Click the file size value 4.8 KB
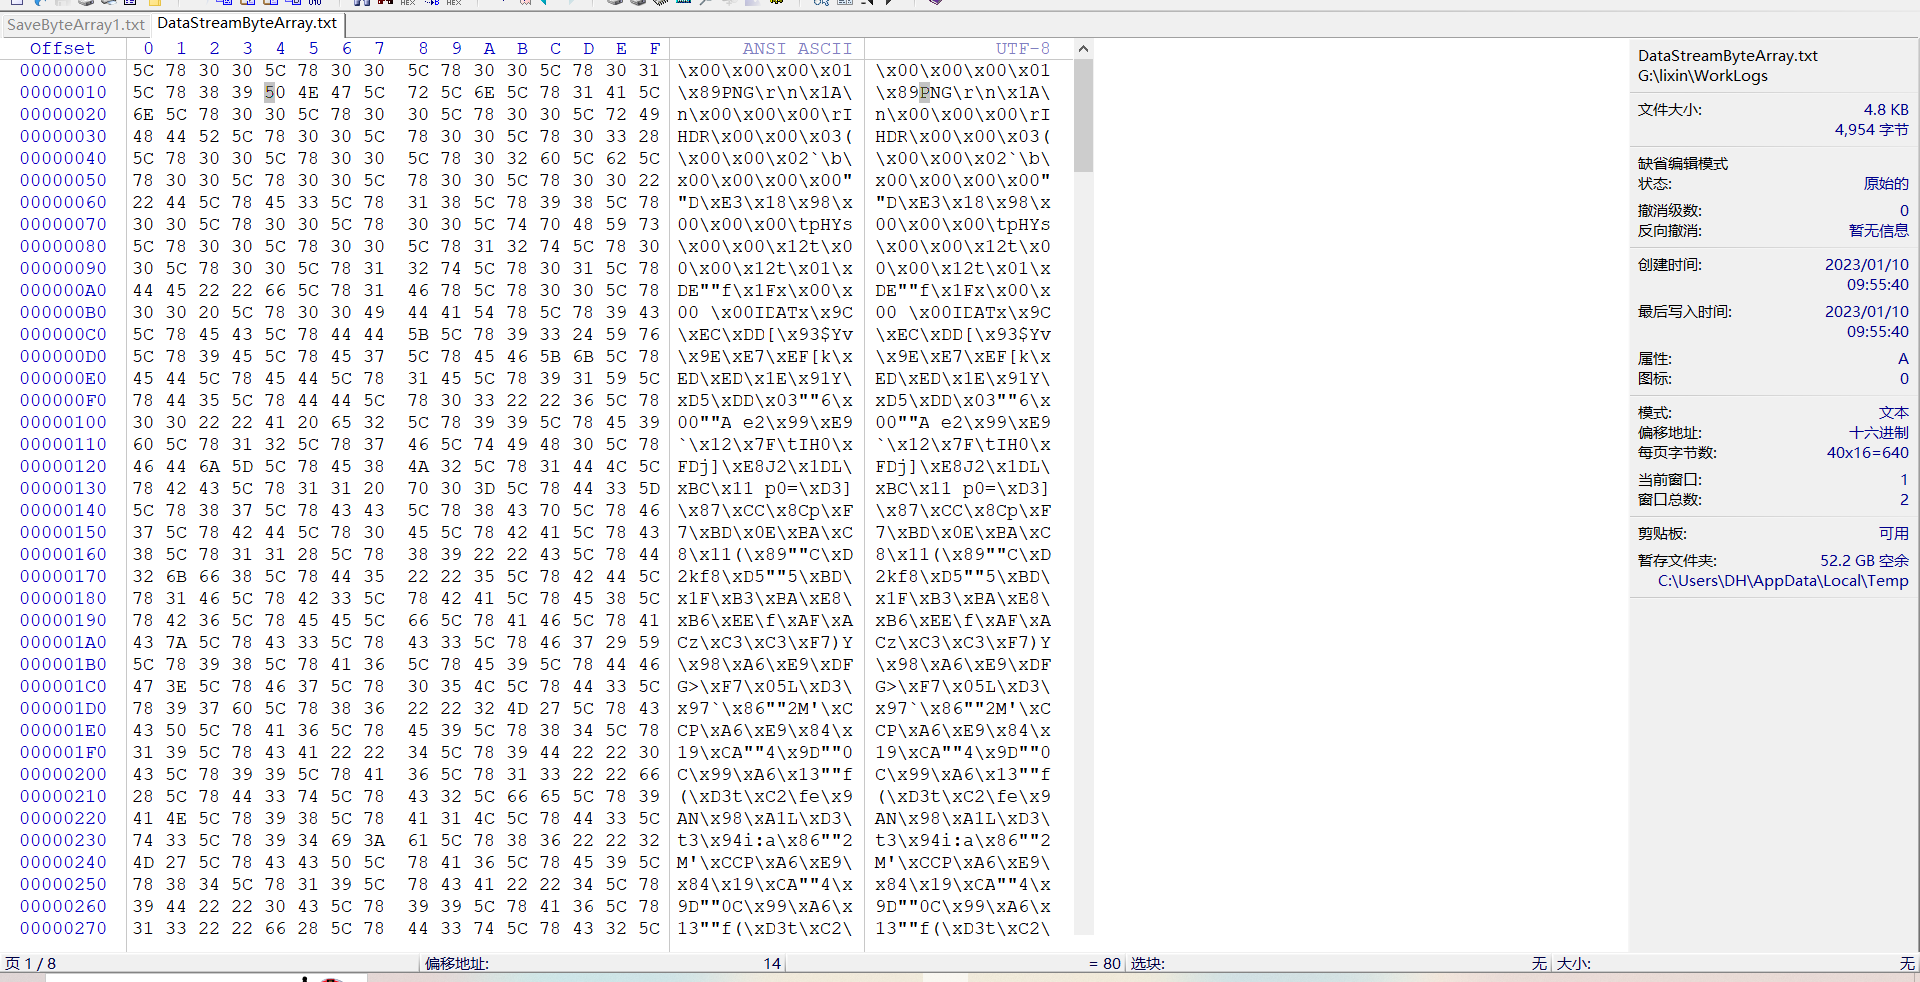1920x982 pixels. 1885,109
